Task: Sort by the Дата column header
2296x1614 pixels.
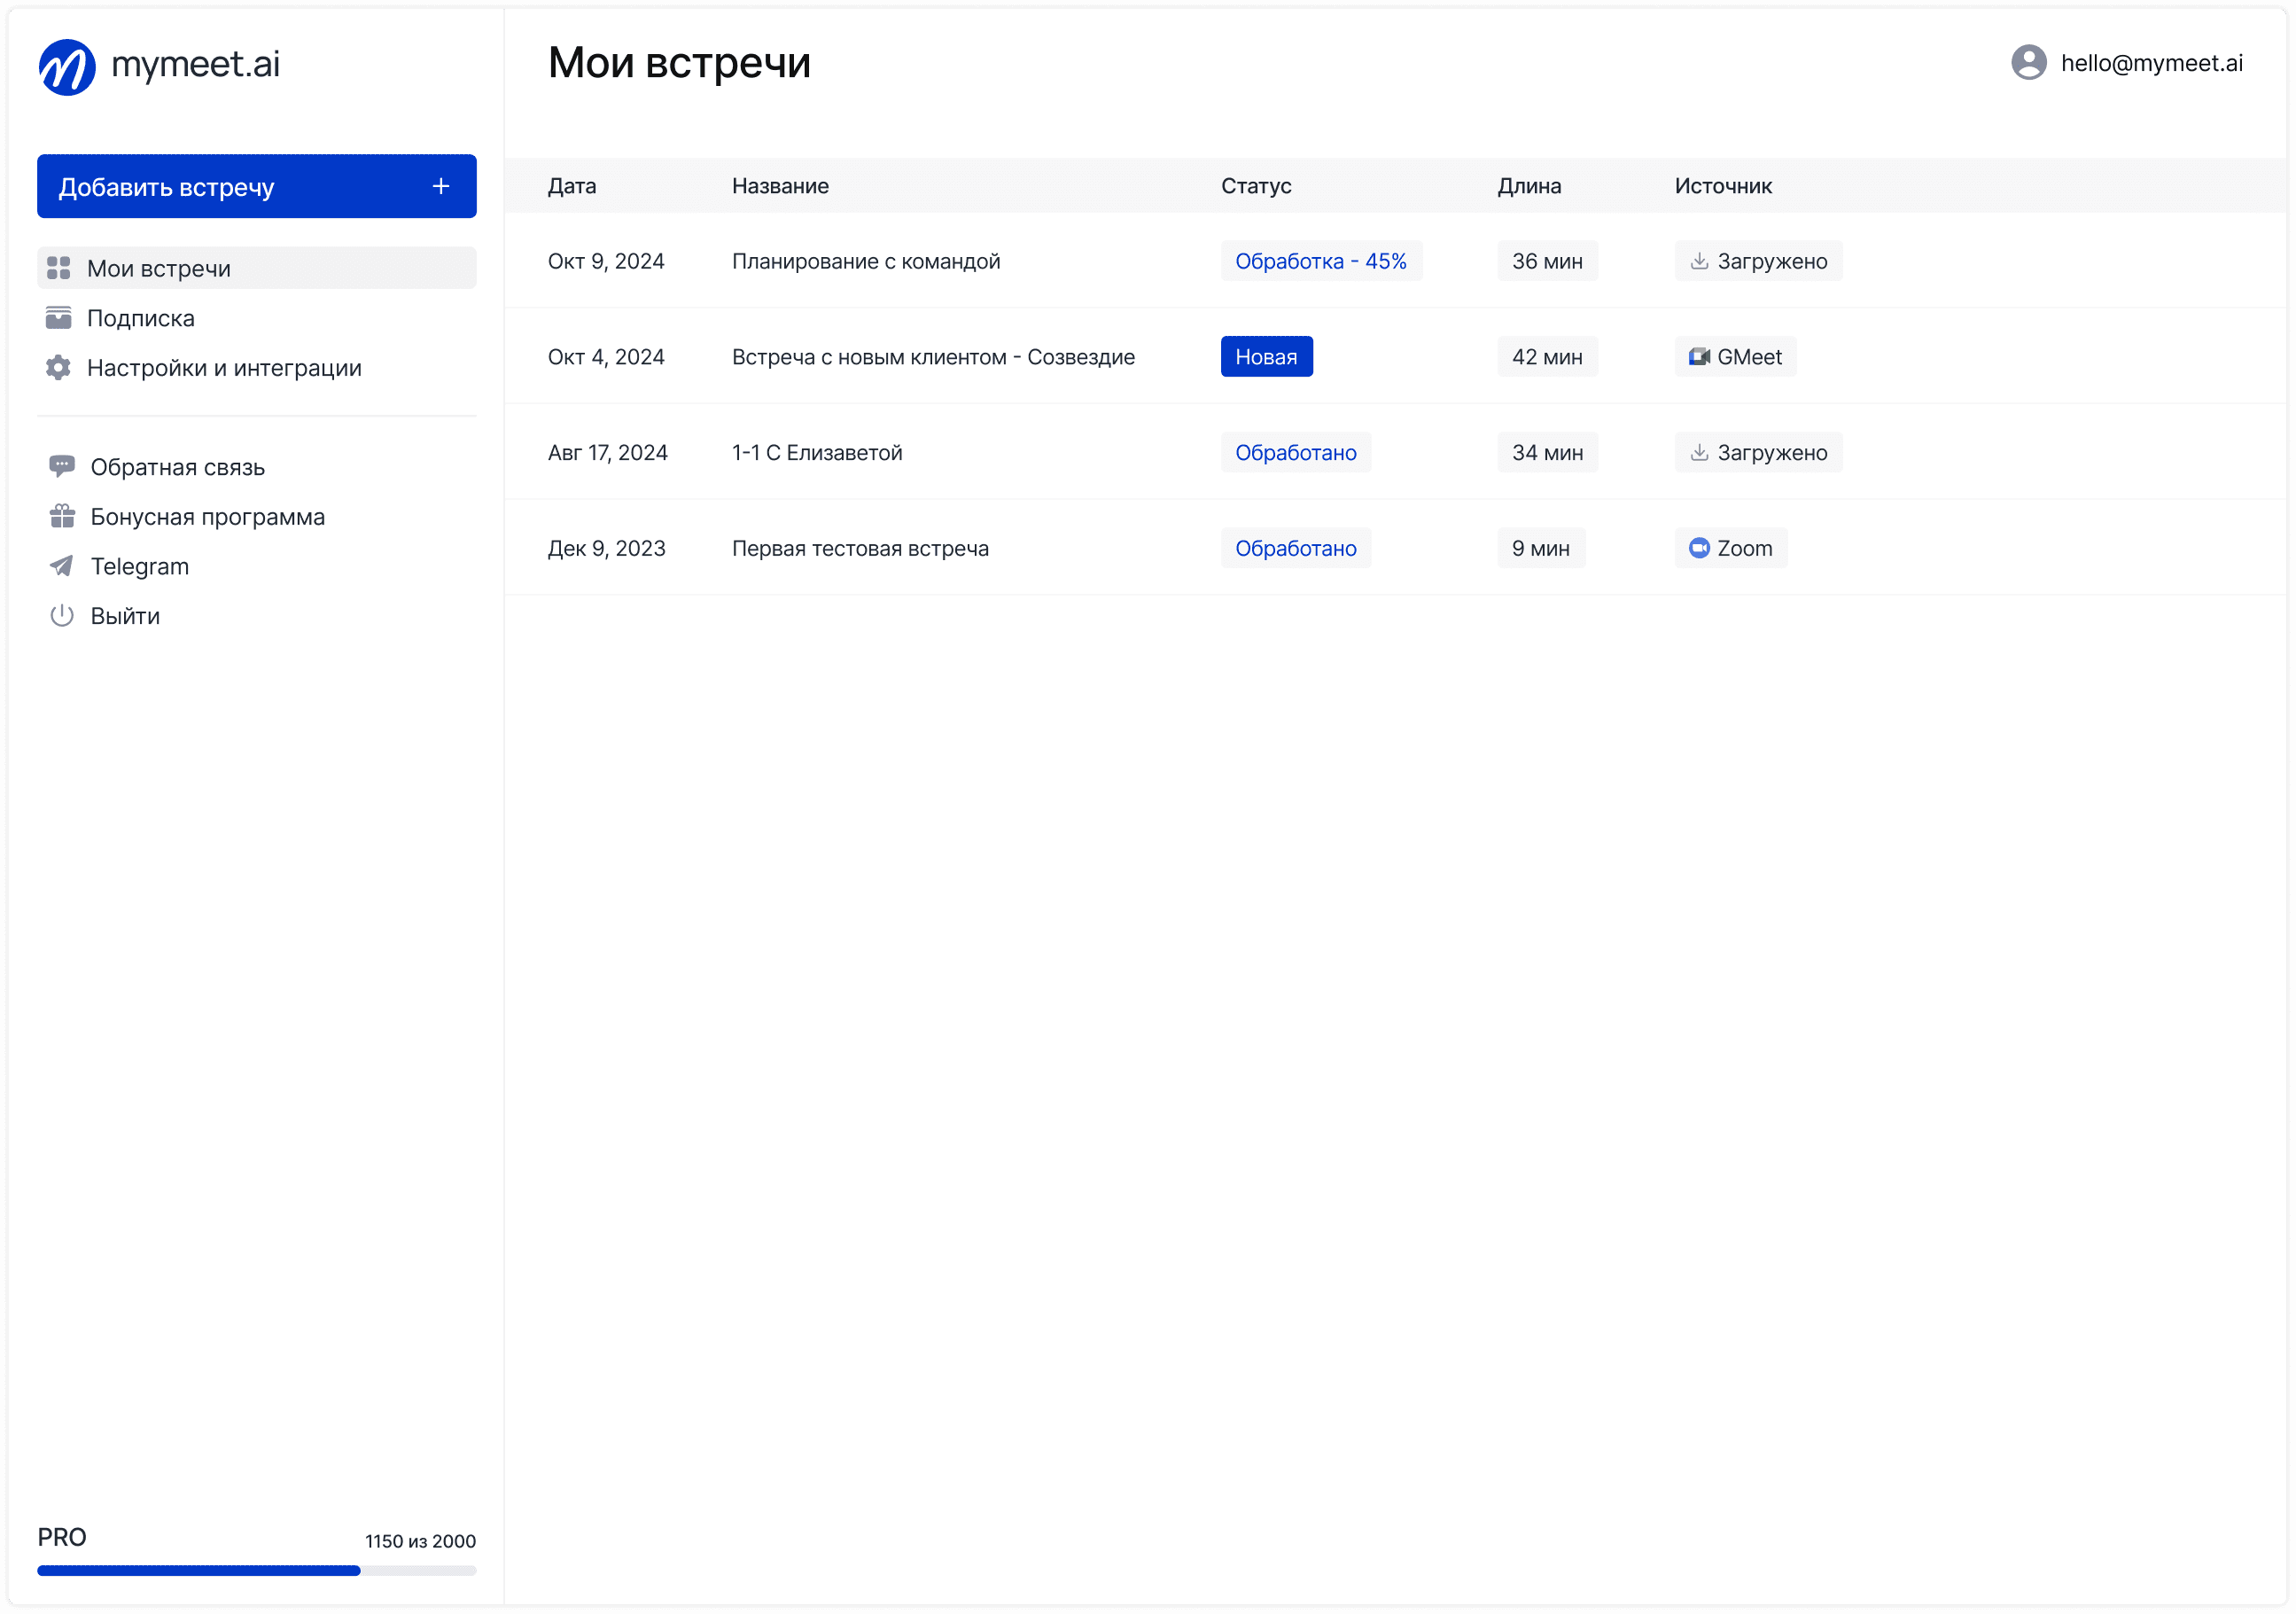Action: 571,186
